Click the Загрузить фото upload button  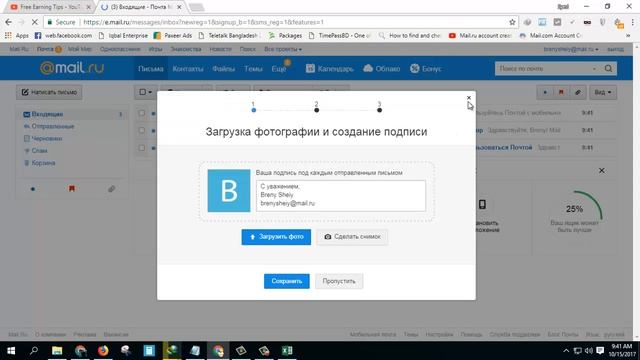pyautogui.click(x=276, y=237)
